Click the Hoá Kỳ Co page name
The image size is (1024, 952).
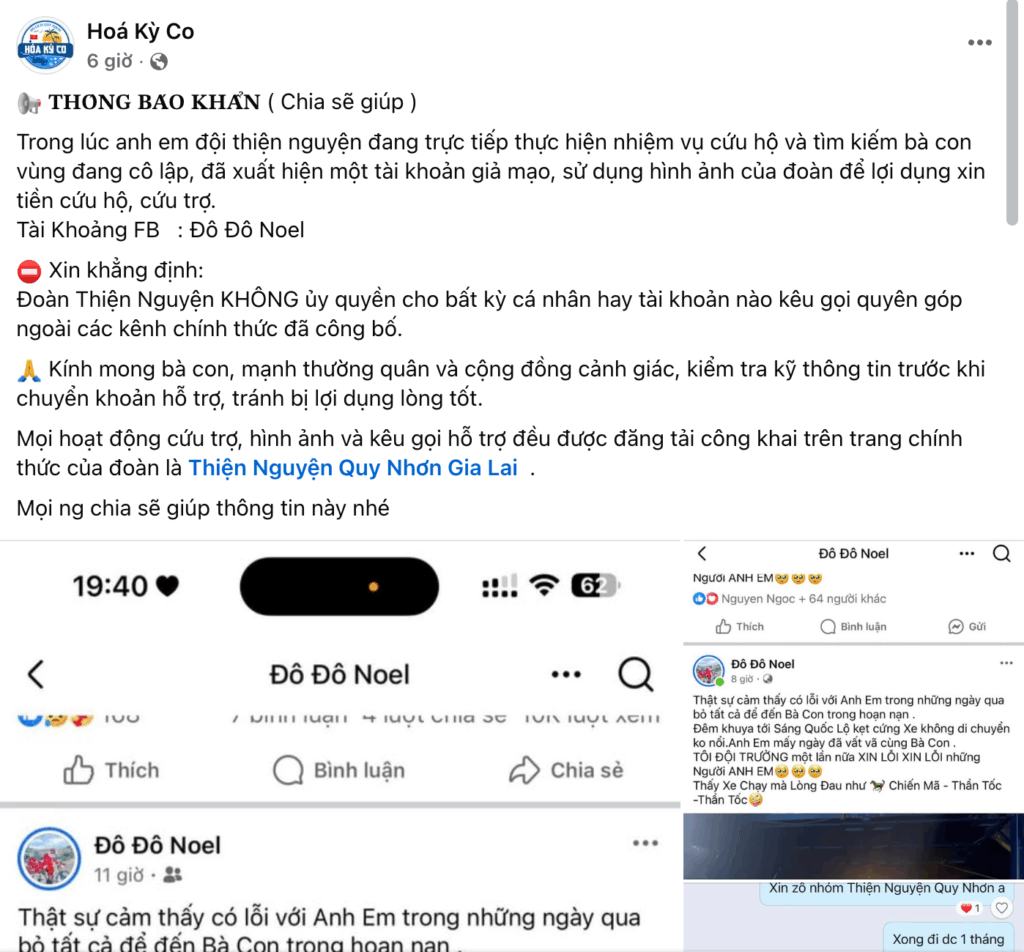coord(140,31)
